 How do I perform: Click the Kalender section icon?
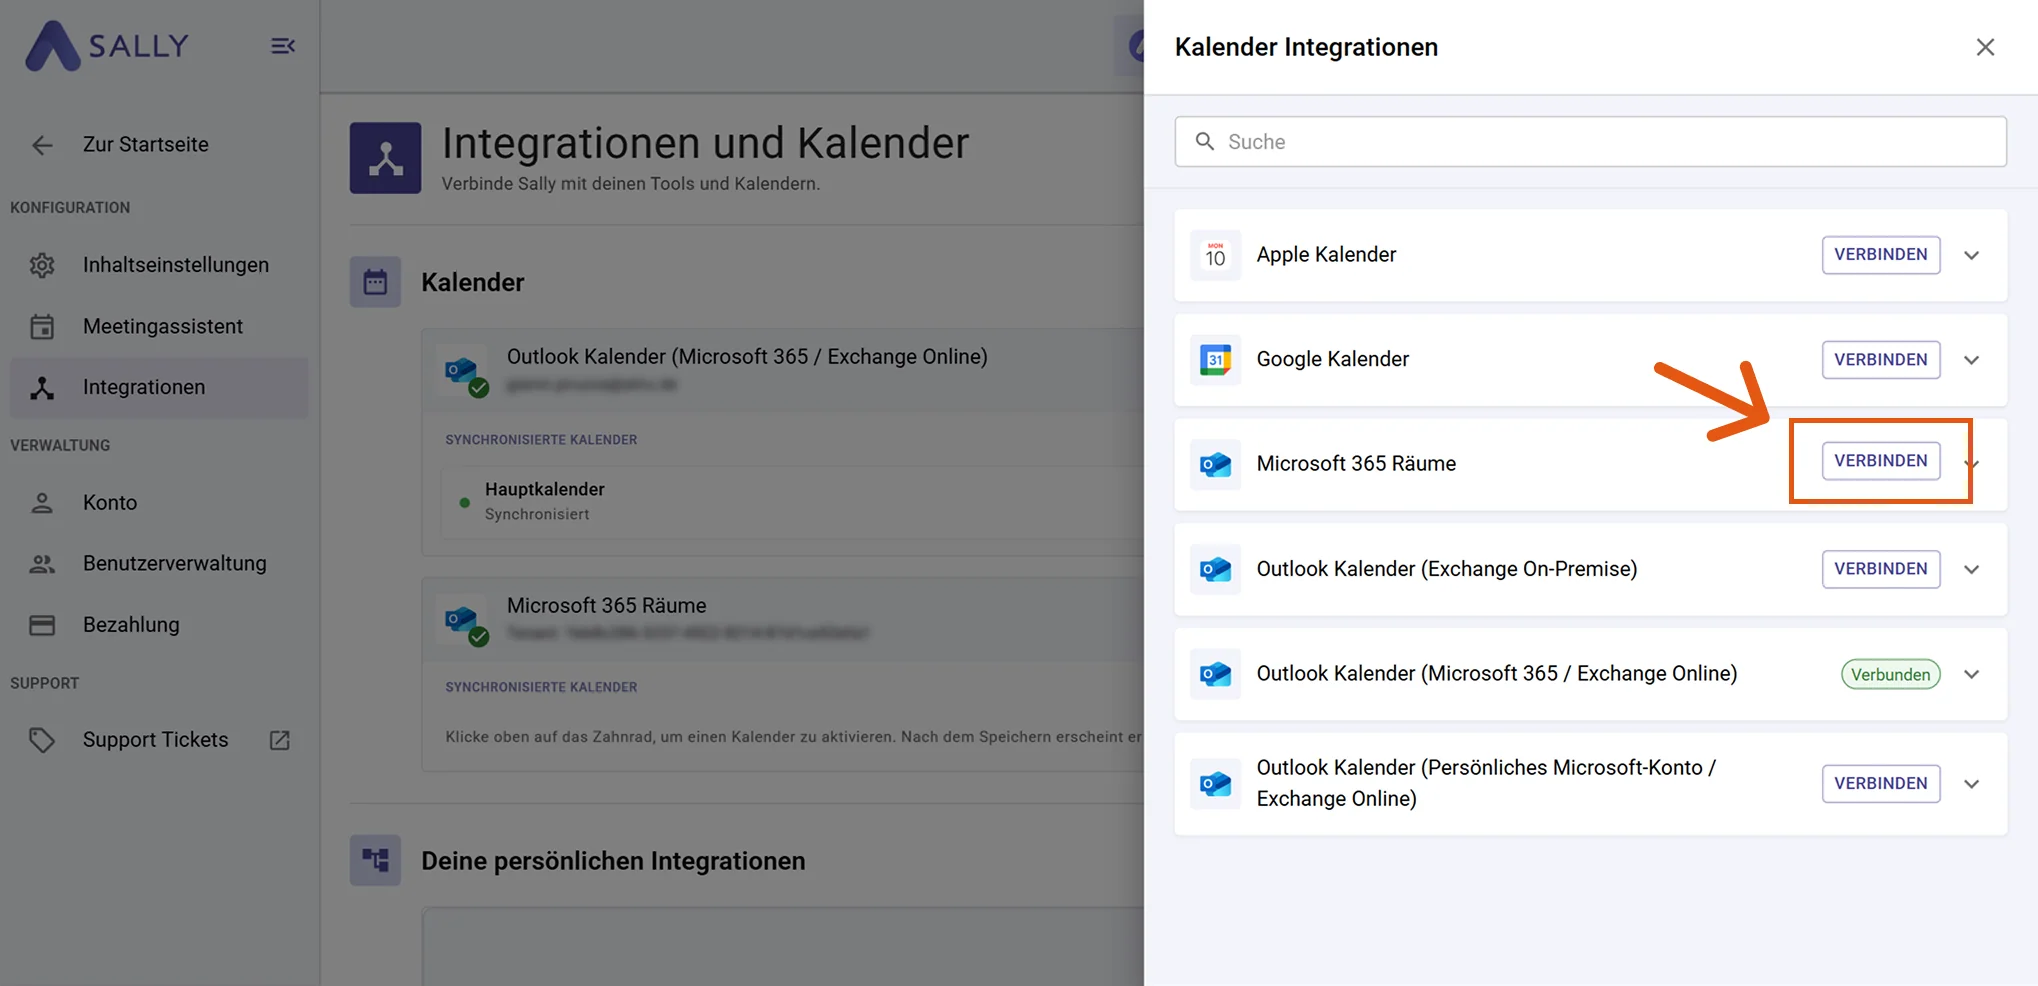click(375, 282)
